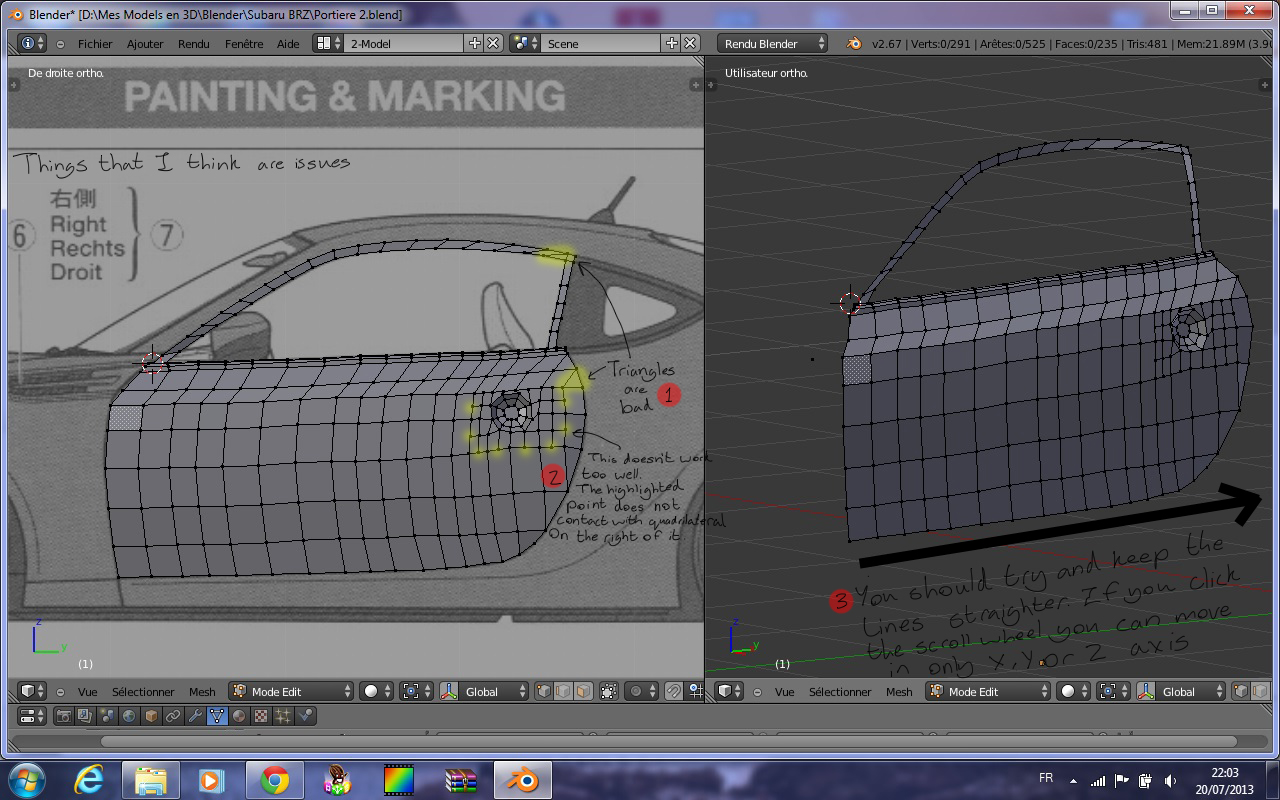Enable vertex select mode in left viewport
The image size is (1280, 800).
(x=544, y=691)
